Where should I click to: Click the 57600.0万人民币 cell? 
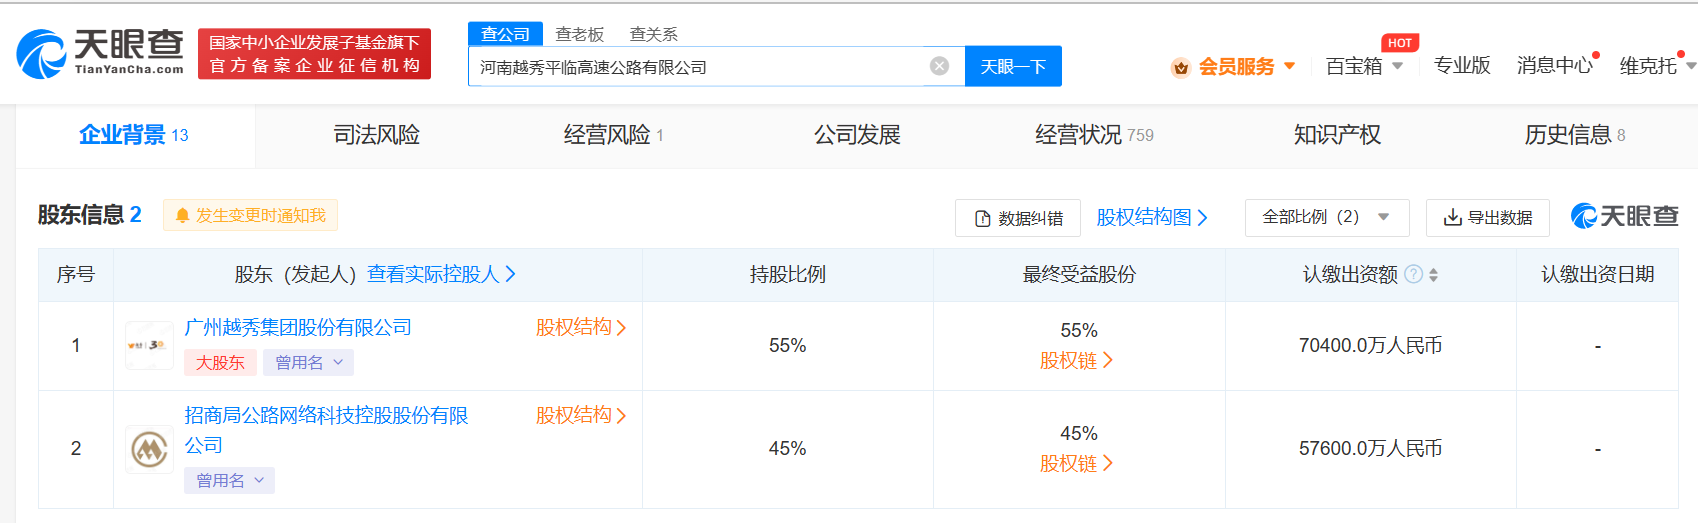1370,449
